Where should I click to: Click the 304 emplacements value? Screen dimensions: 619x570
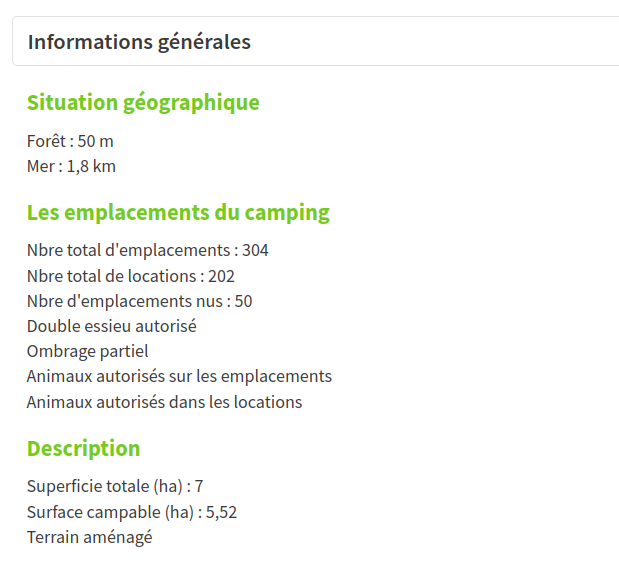(x=255, y=250)
